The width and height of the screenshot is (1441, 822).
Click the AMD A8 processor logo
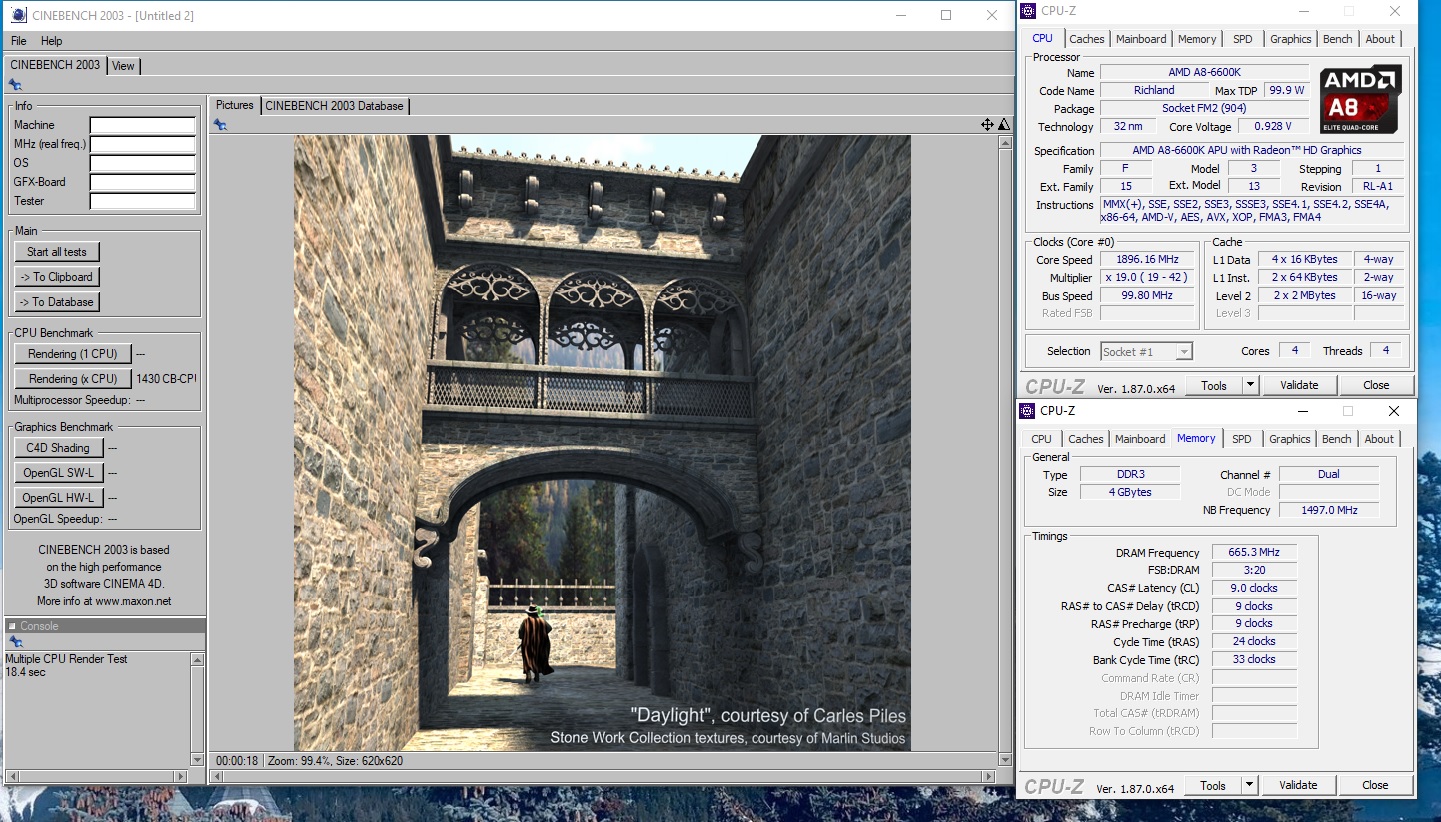coord(1360,100)
